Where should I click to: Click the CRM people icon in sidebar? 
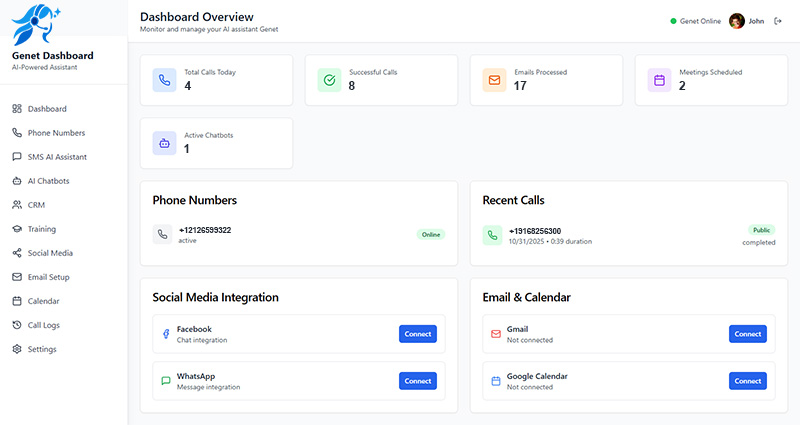click(x=17, y=205)
